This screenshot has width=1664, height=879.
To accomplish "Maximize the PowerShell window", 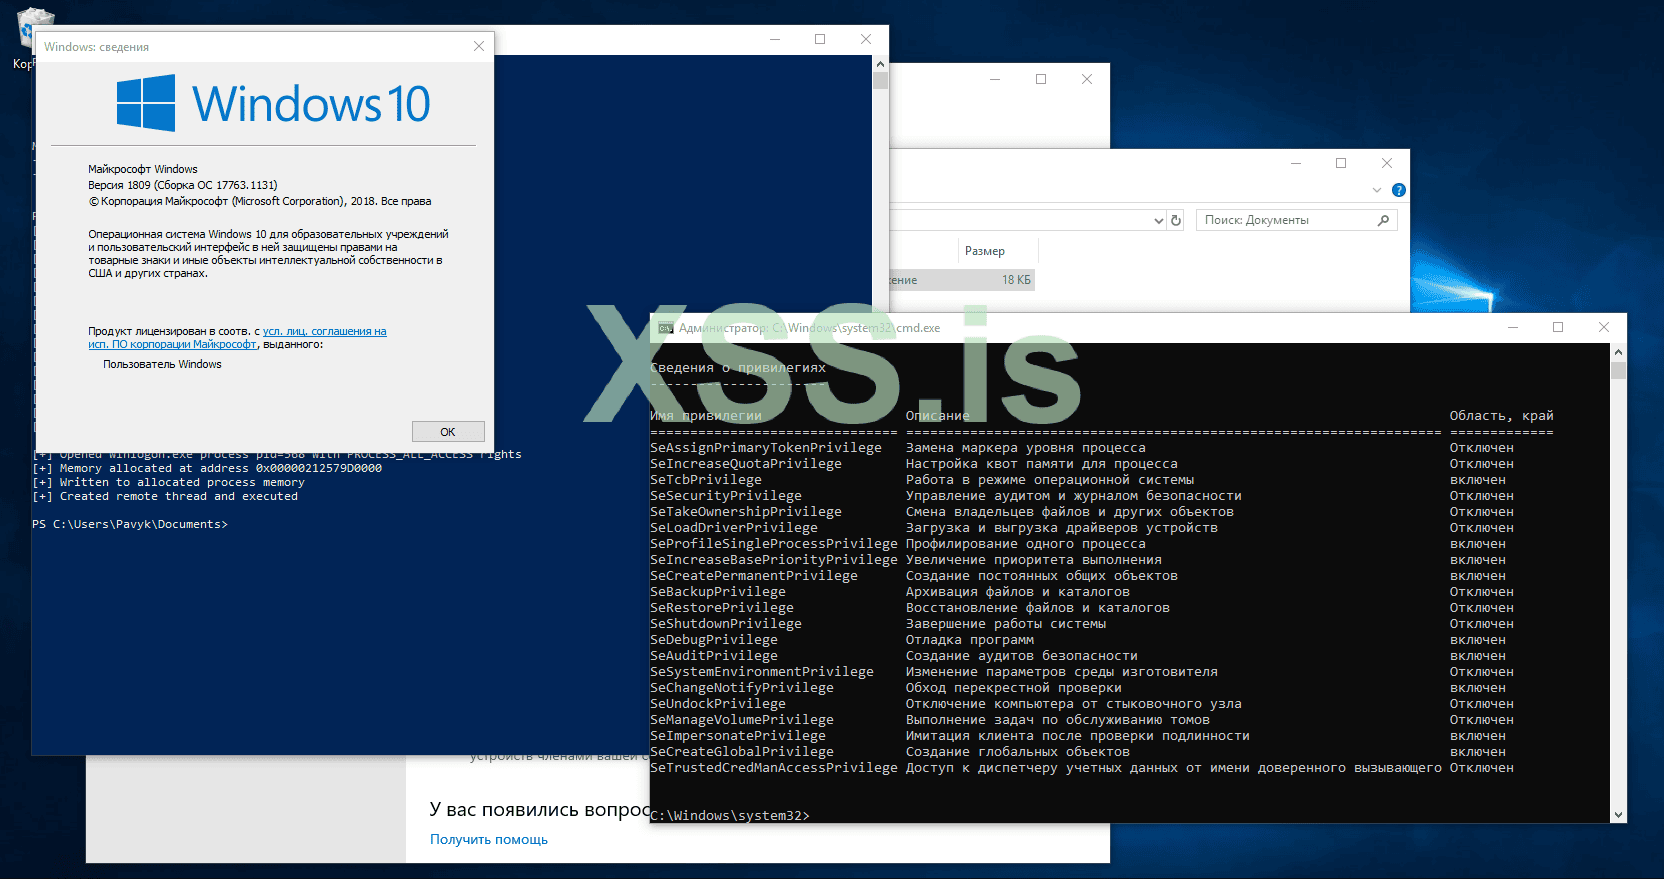I will click(820, 40).
